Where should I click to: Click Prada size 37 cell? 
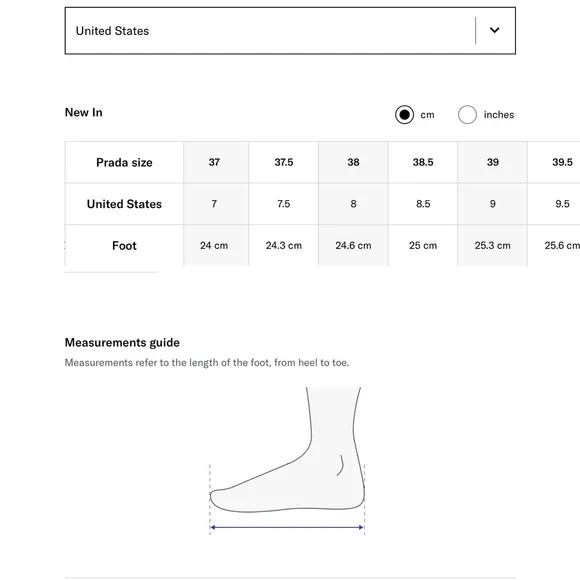pyautogui.click(x=214, y=162)
